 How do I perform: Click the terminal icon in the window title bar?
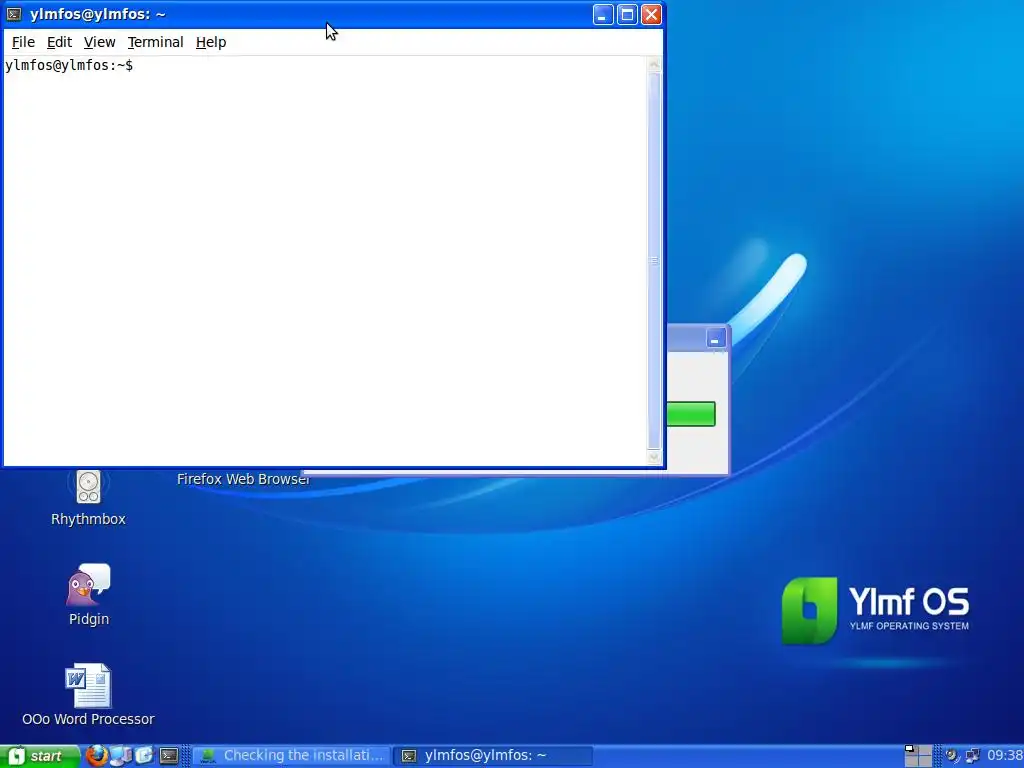14,14
